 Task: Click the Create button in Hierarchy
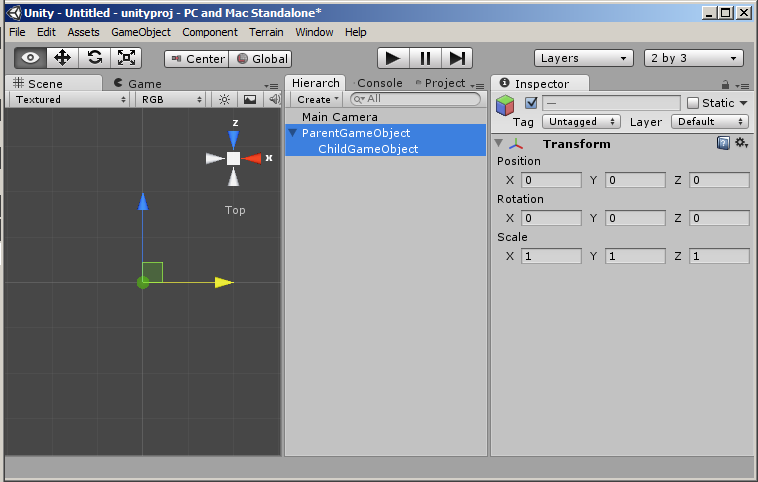[318, 99]
